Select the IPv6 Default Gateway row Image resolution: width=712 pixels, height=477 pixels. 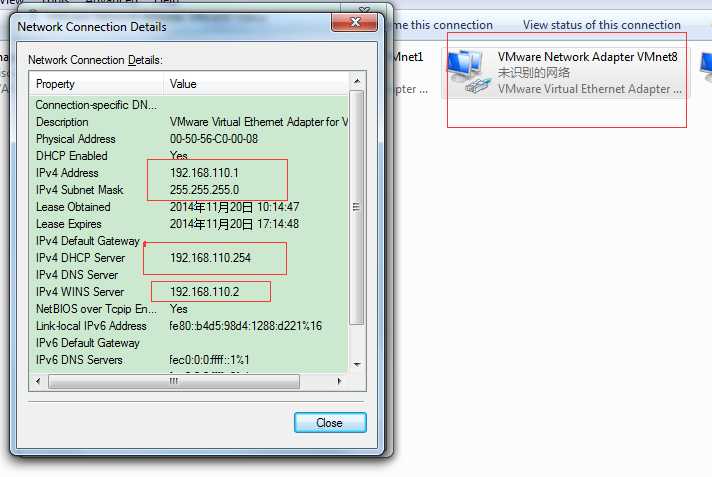188,343
